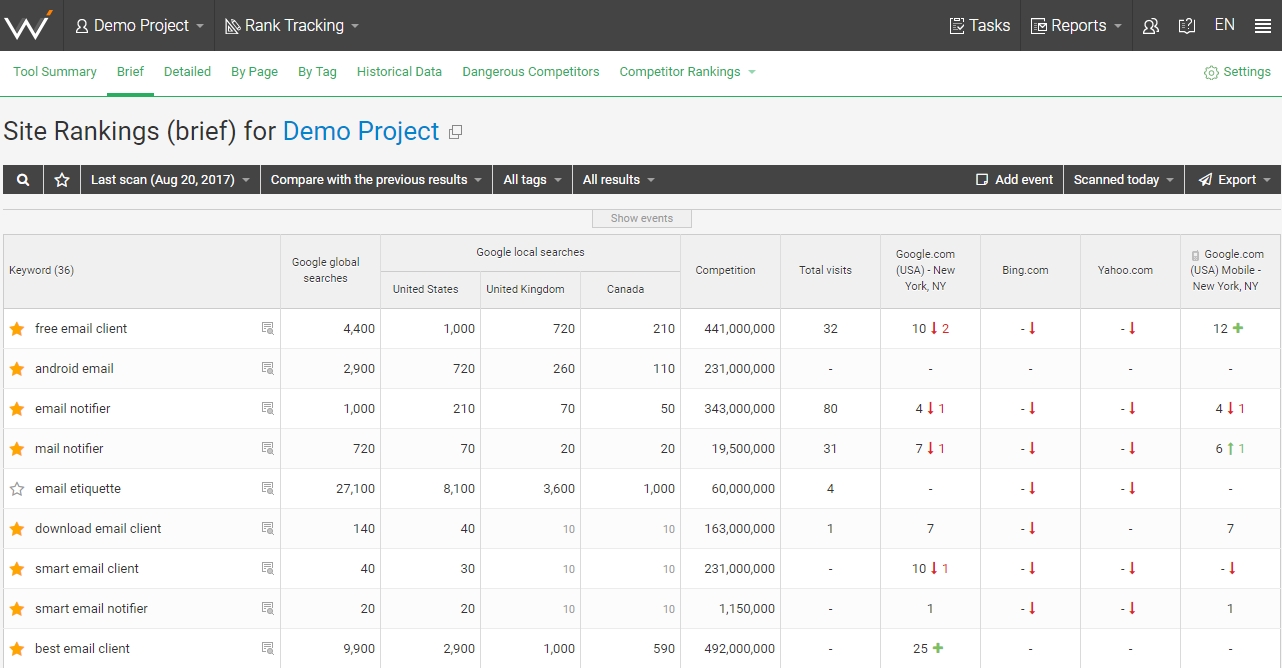Image resolution: width=1282 pixels, height=668 pixels.
Task: Sort by Keyword (36) column header
Action: [142, 271]
